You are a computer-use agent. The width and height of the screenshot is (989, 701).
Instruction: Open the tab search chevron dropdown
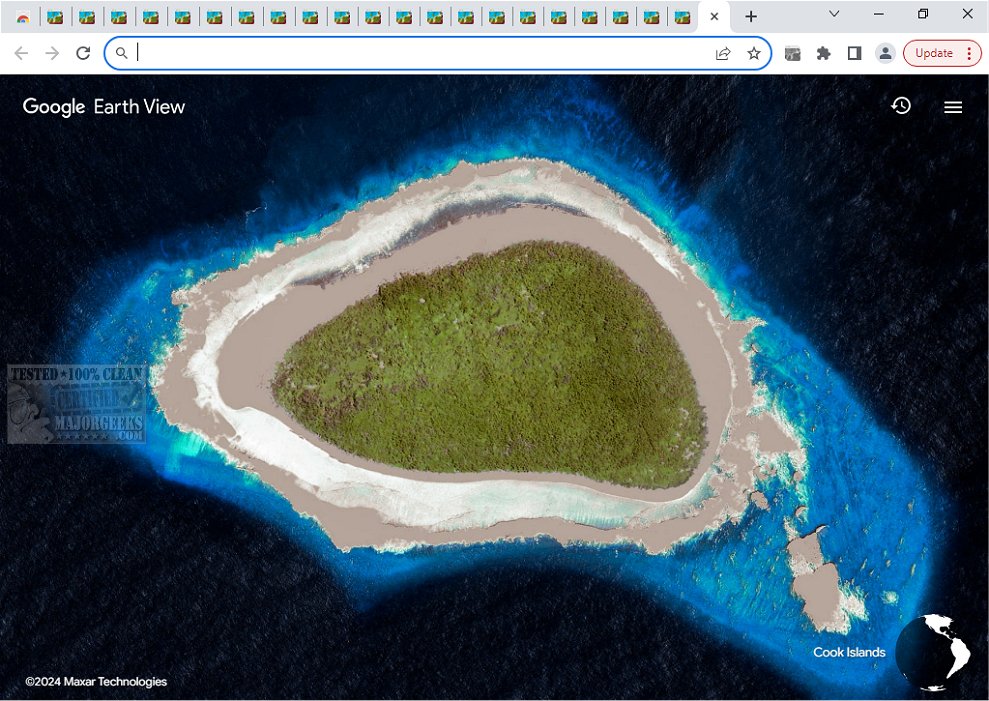pos(834,14)
